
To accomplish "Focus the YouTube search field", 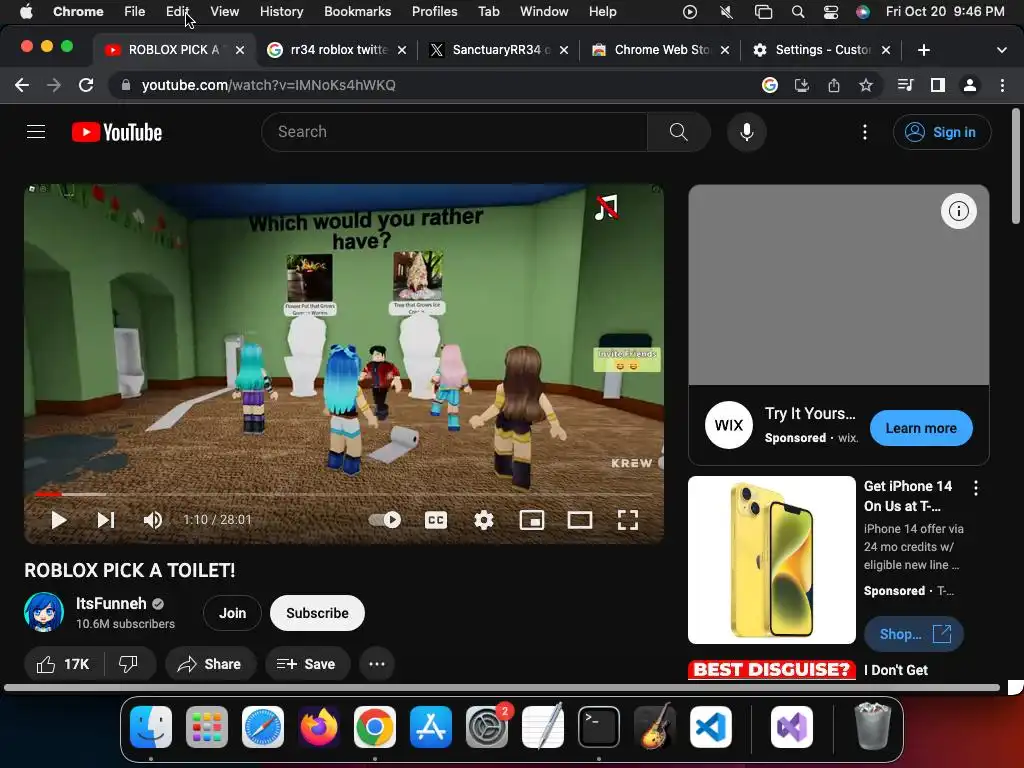I will (x=455, y=132).
